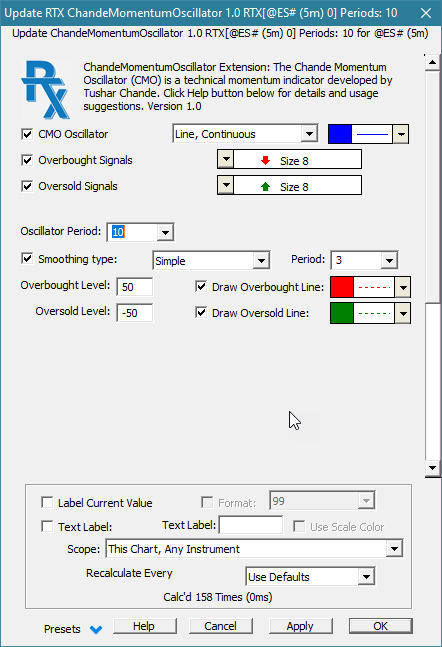This screenshot has width=442, height=647.
Task: Pick the green Oversold line color swatch
Action: [342, 314]
